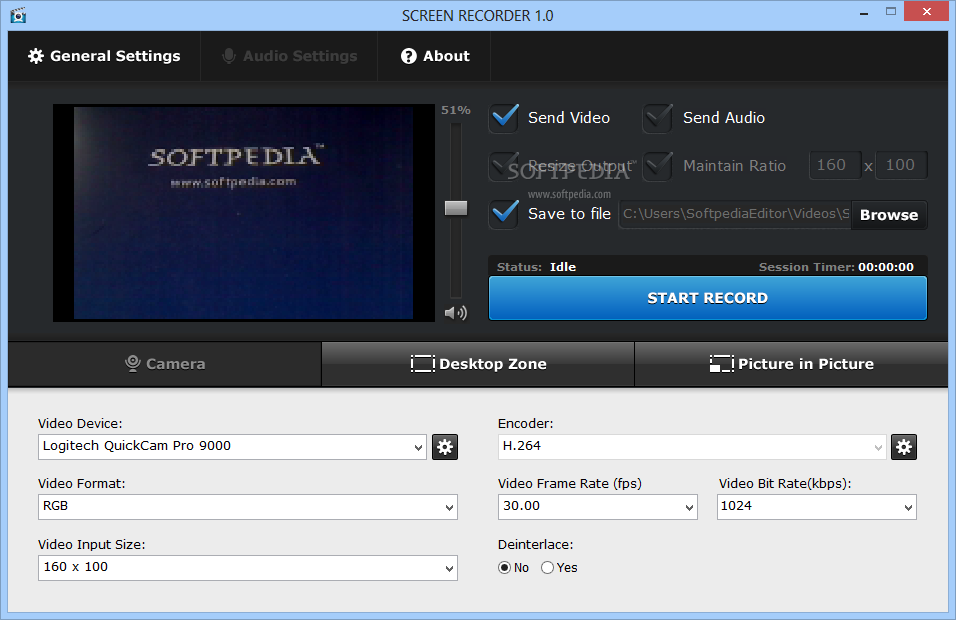Switch to the Picture in Picture tab

(791, 364)
